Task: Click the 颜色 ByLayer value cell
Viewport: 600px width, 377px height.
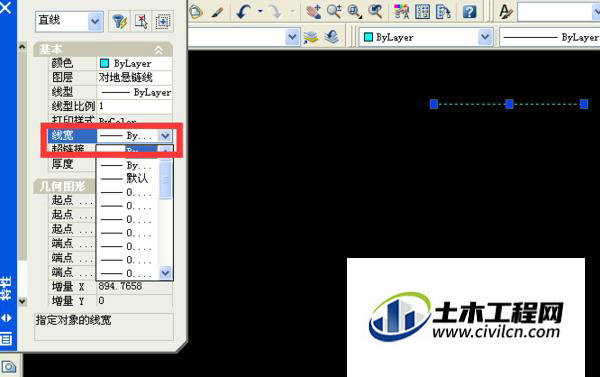Action: click(135, 63)
